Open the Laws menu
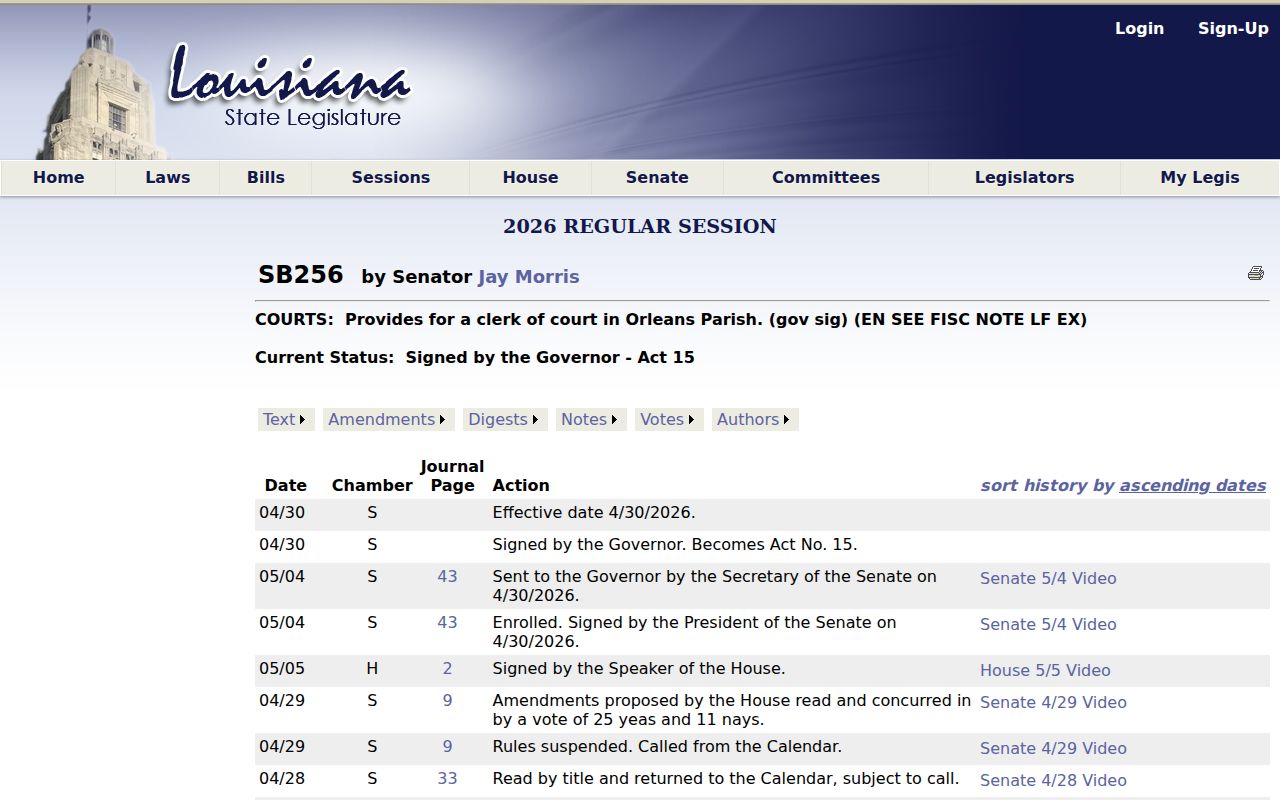The image size is (1280, 800). click(x=168, y=178)
